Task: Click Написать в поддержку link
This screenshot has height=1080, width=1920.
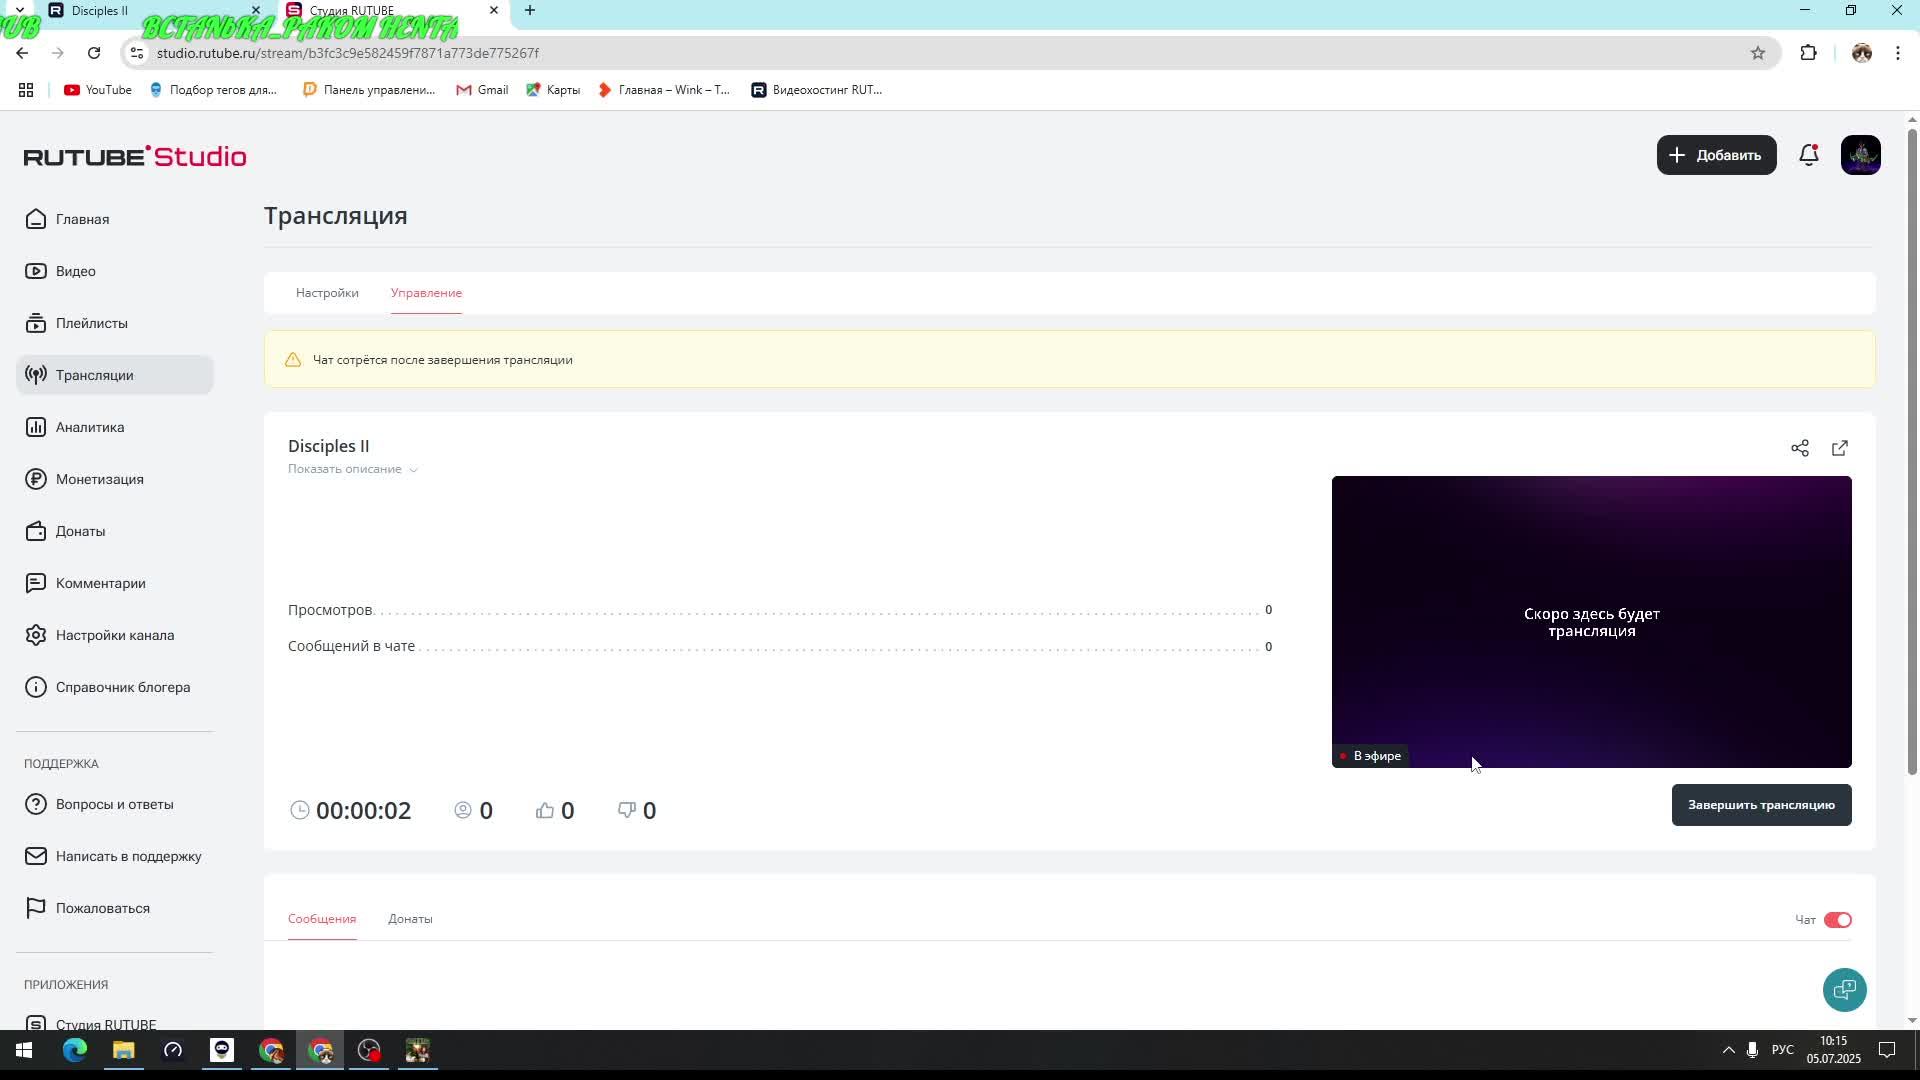Action: tap(128, 856)
